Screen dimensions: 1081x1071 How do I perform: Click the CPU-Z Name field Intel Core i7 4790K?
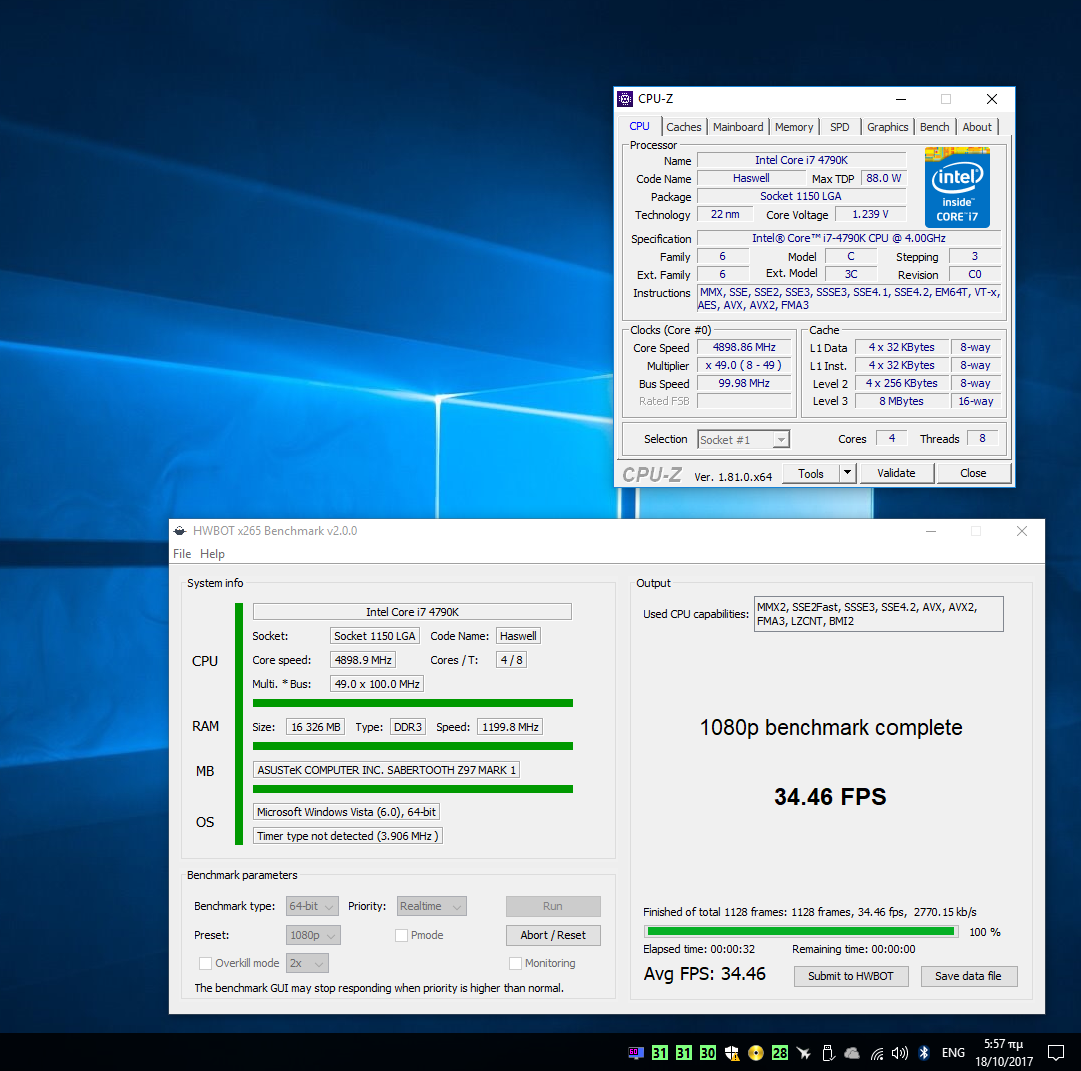(801, 160)
